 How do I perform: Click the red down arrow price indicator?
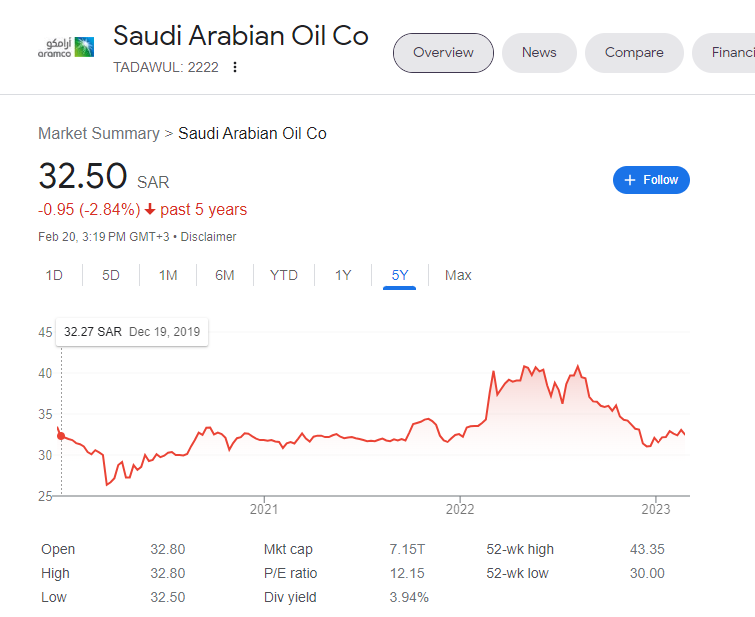pyautogui.click(x=150, y=210)
